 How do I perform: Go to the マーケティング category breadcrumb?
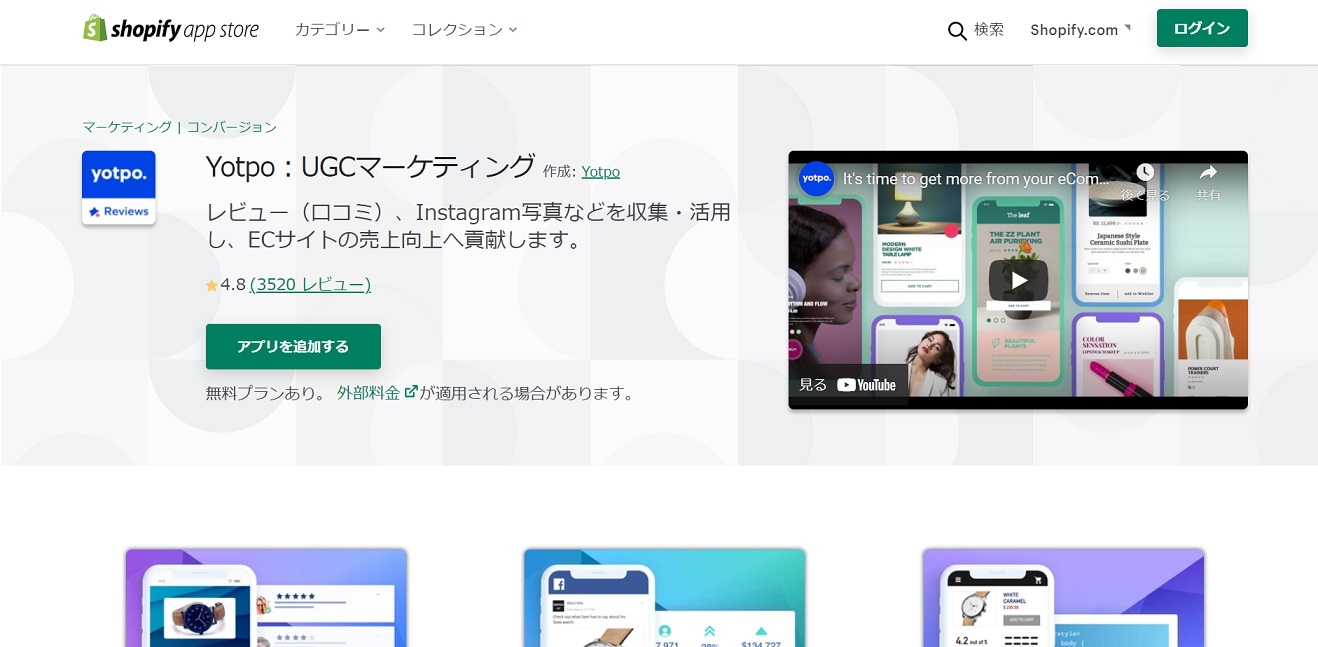coord(127,127)
